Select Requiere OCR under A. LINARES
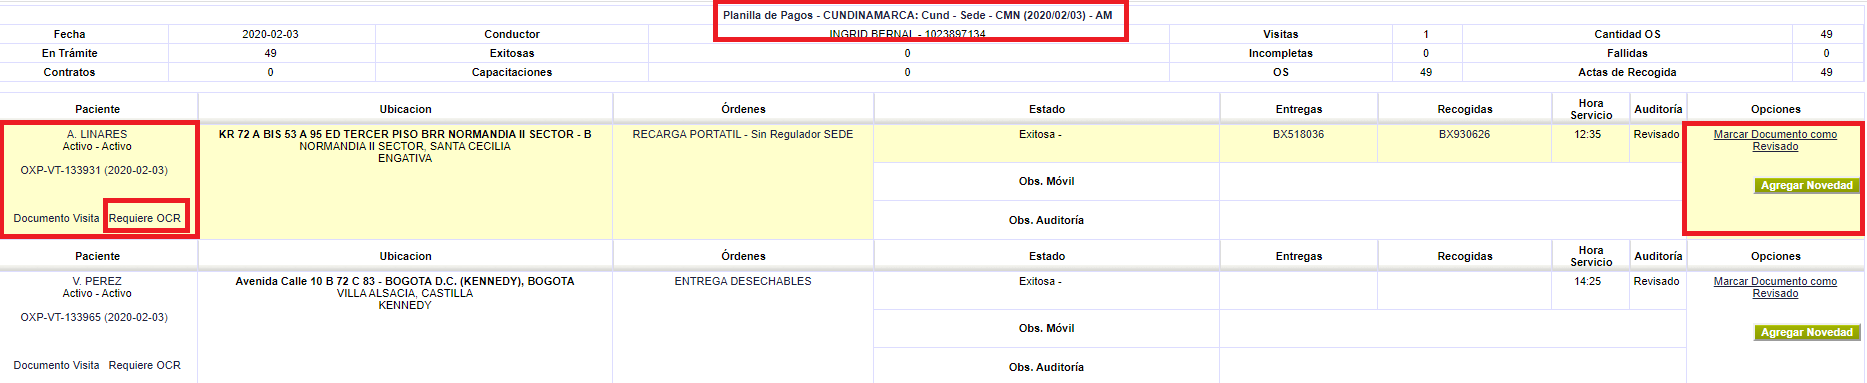The image size is (1867, 383). coord(145,218)
